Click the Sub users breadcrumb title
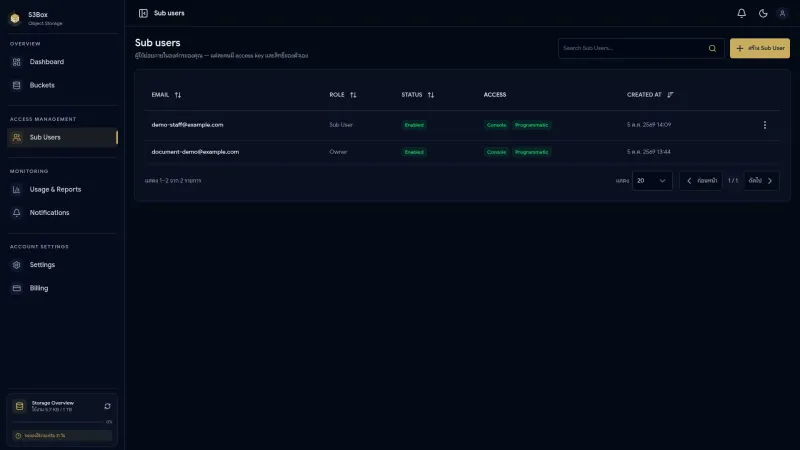The width and height of the screenshot is (800, 450). coord(169,13)
